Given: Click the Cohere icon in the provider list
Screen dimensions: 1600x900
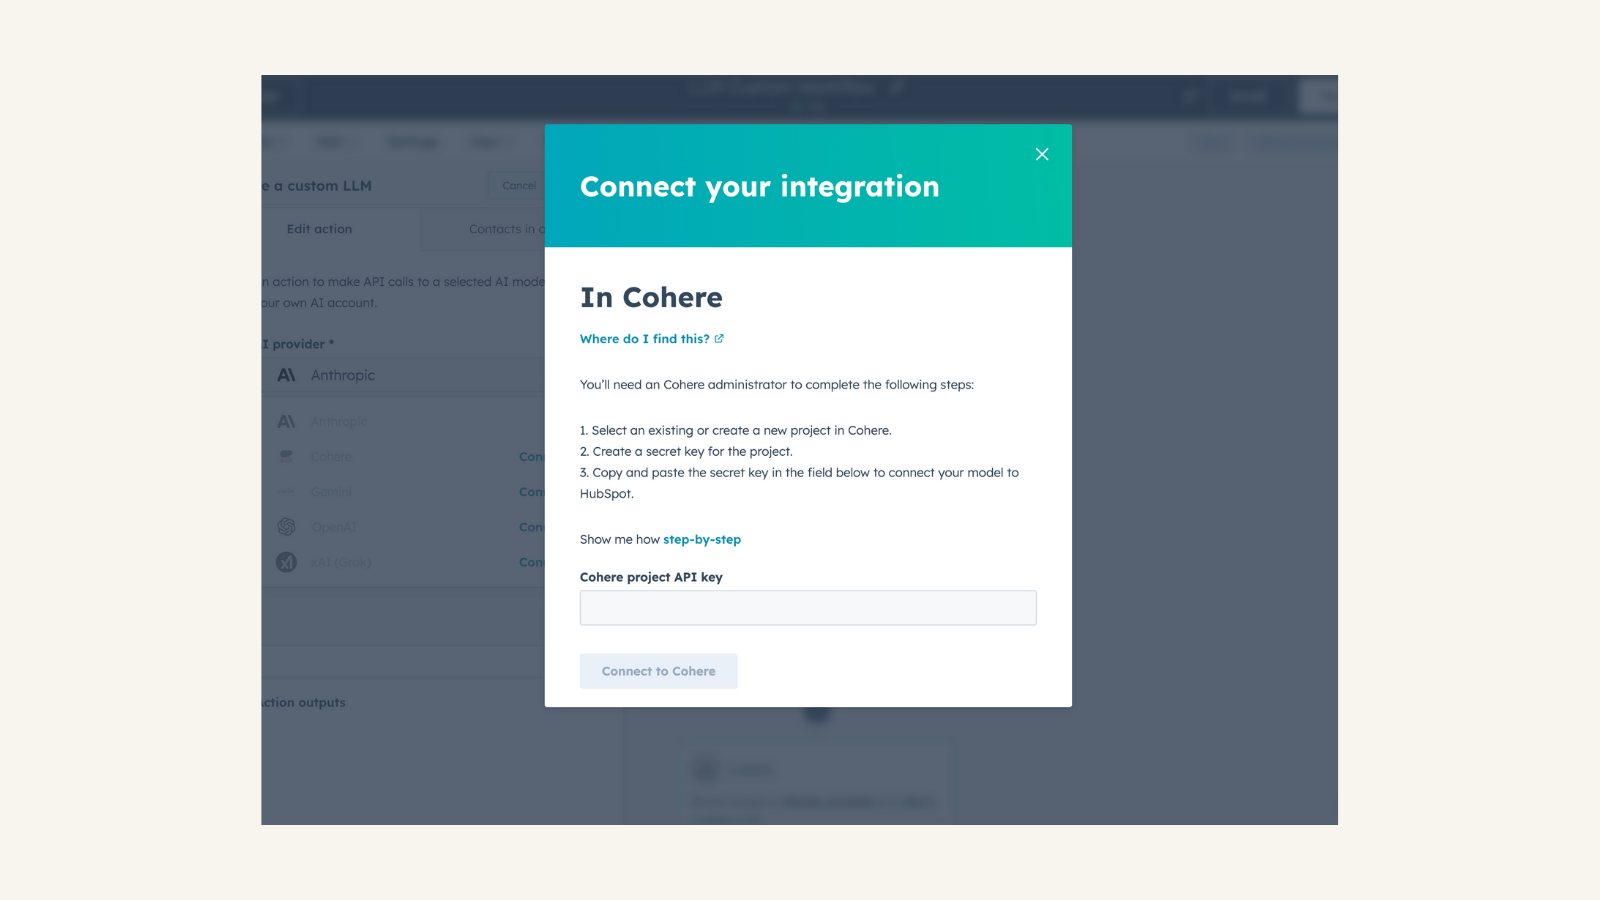Looking at the screenshot, I should click(x=285, y=456).
